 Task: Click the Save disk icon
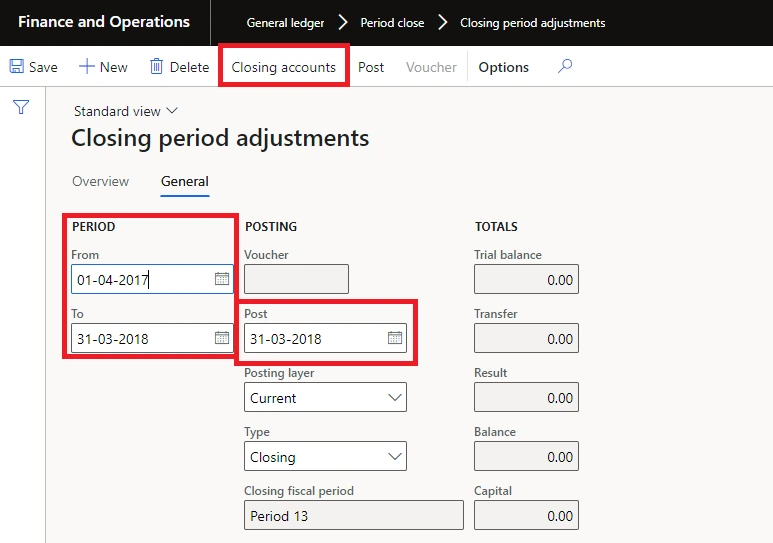coord(17,66)
